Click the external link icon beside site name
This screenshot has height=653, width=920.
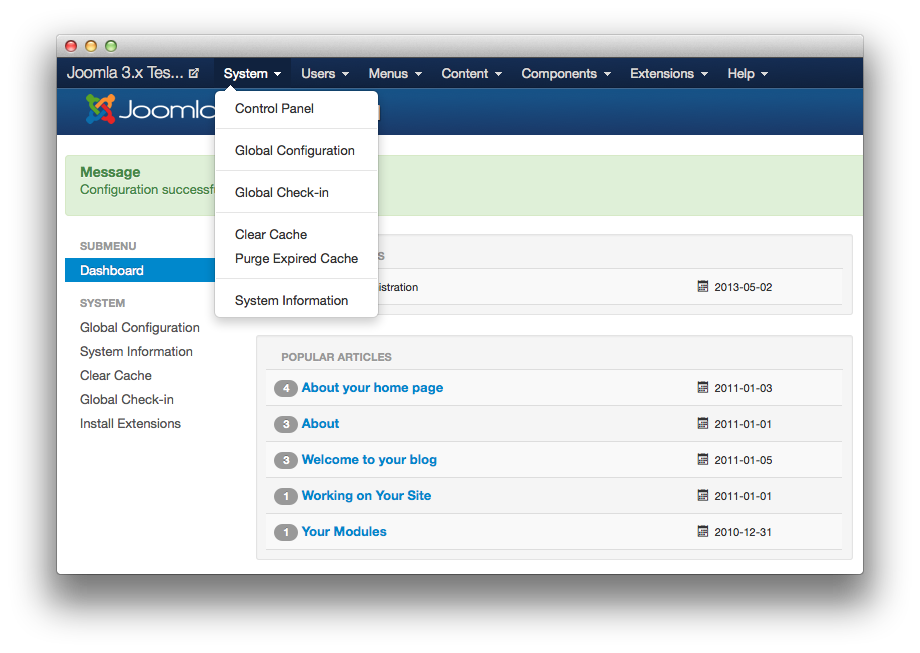[194, 74]
